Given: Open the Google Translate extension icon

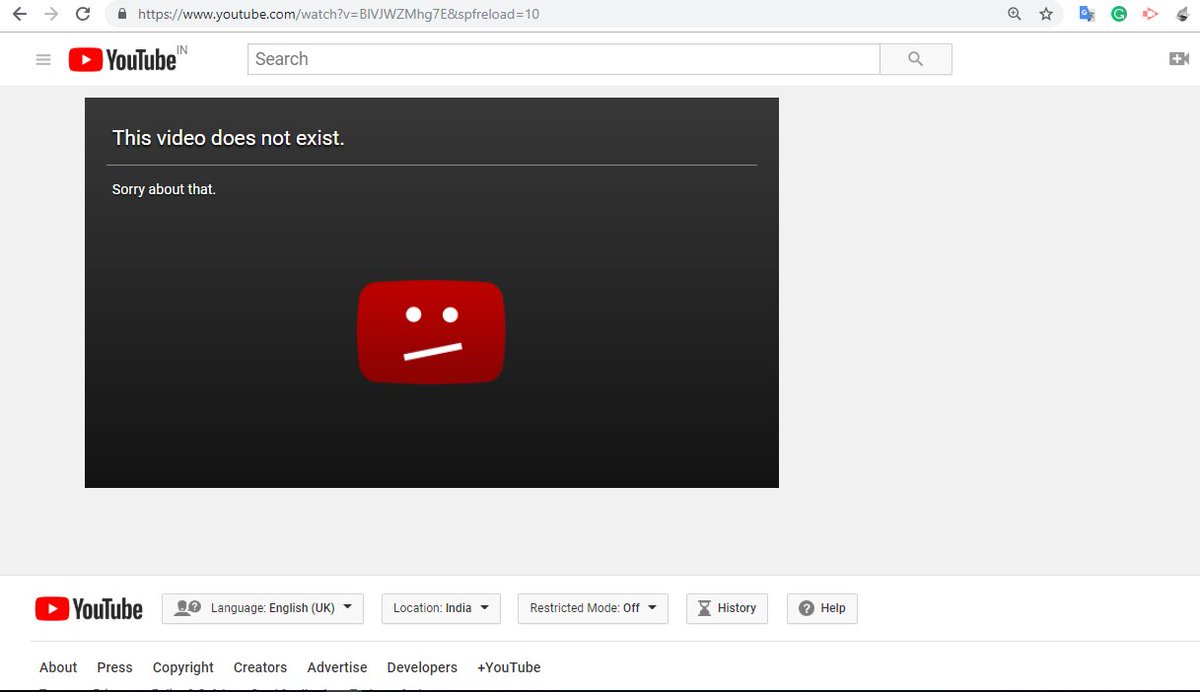Looking at the screenshot, I should pos(1087,14).
